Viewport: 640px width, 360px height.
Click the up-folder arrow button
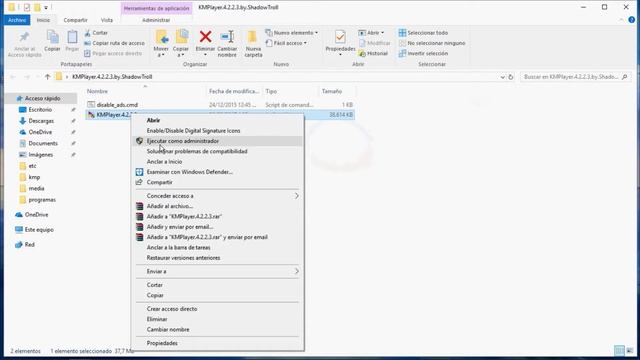click(x=47, y=77)
